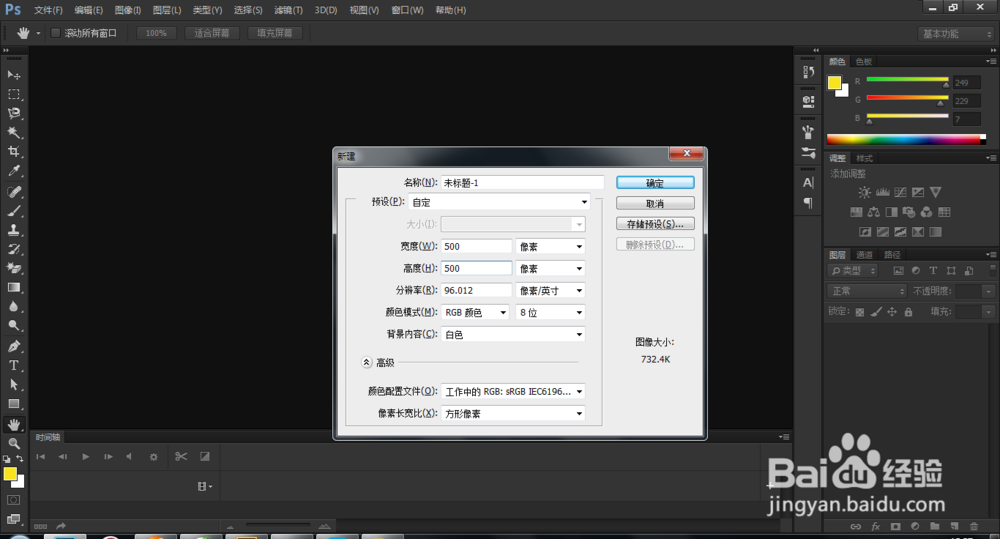Enable scroll all windows checkbox

pos(55,33)
